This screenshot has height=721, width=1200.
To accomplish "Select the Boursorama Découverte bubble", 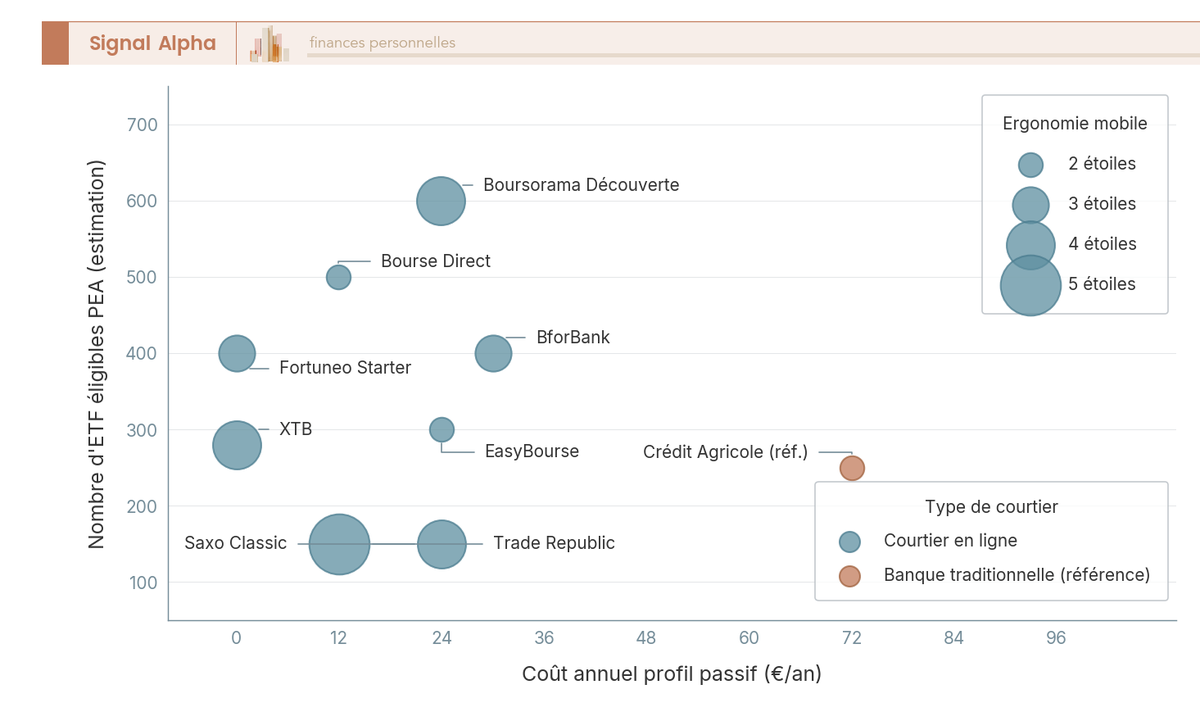I will [440, 200].
